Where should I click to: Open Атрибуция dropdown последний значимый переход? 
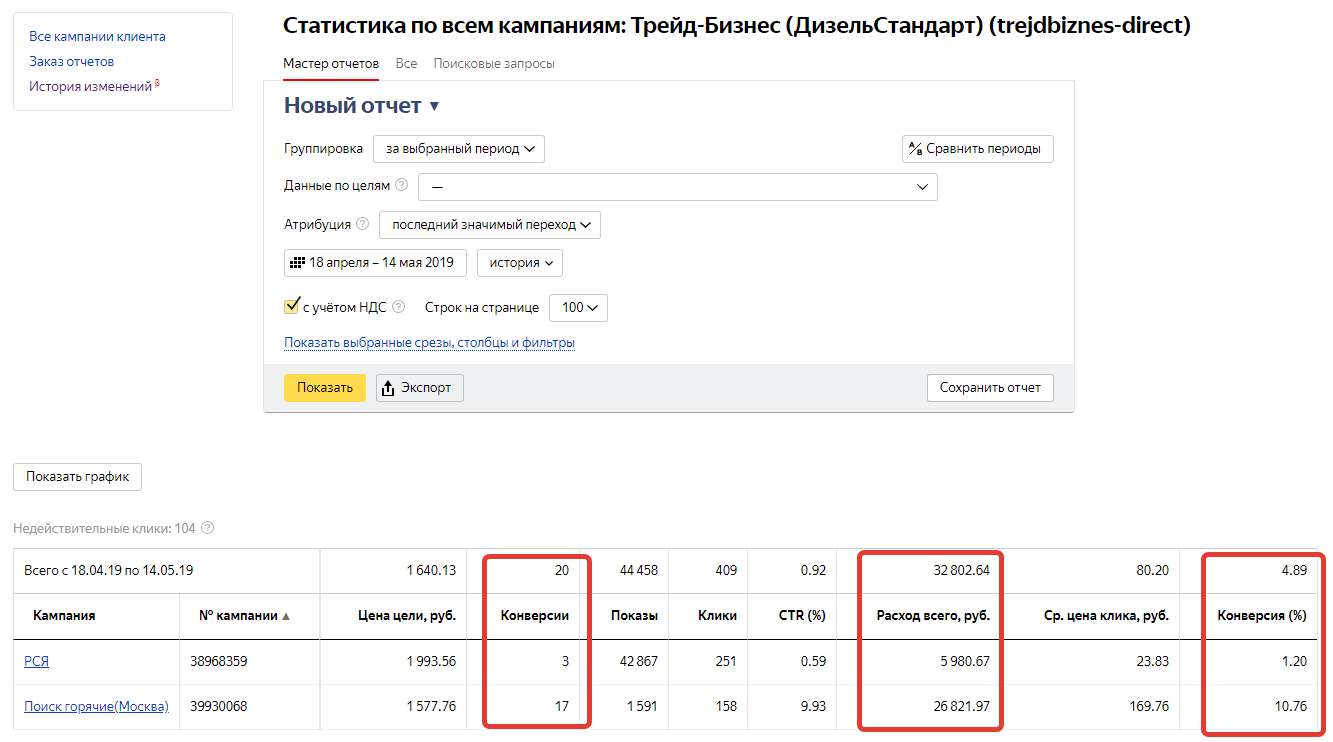tap(490, 225)
